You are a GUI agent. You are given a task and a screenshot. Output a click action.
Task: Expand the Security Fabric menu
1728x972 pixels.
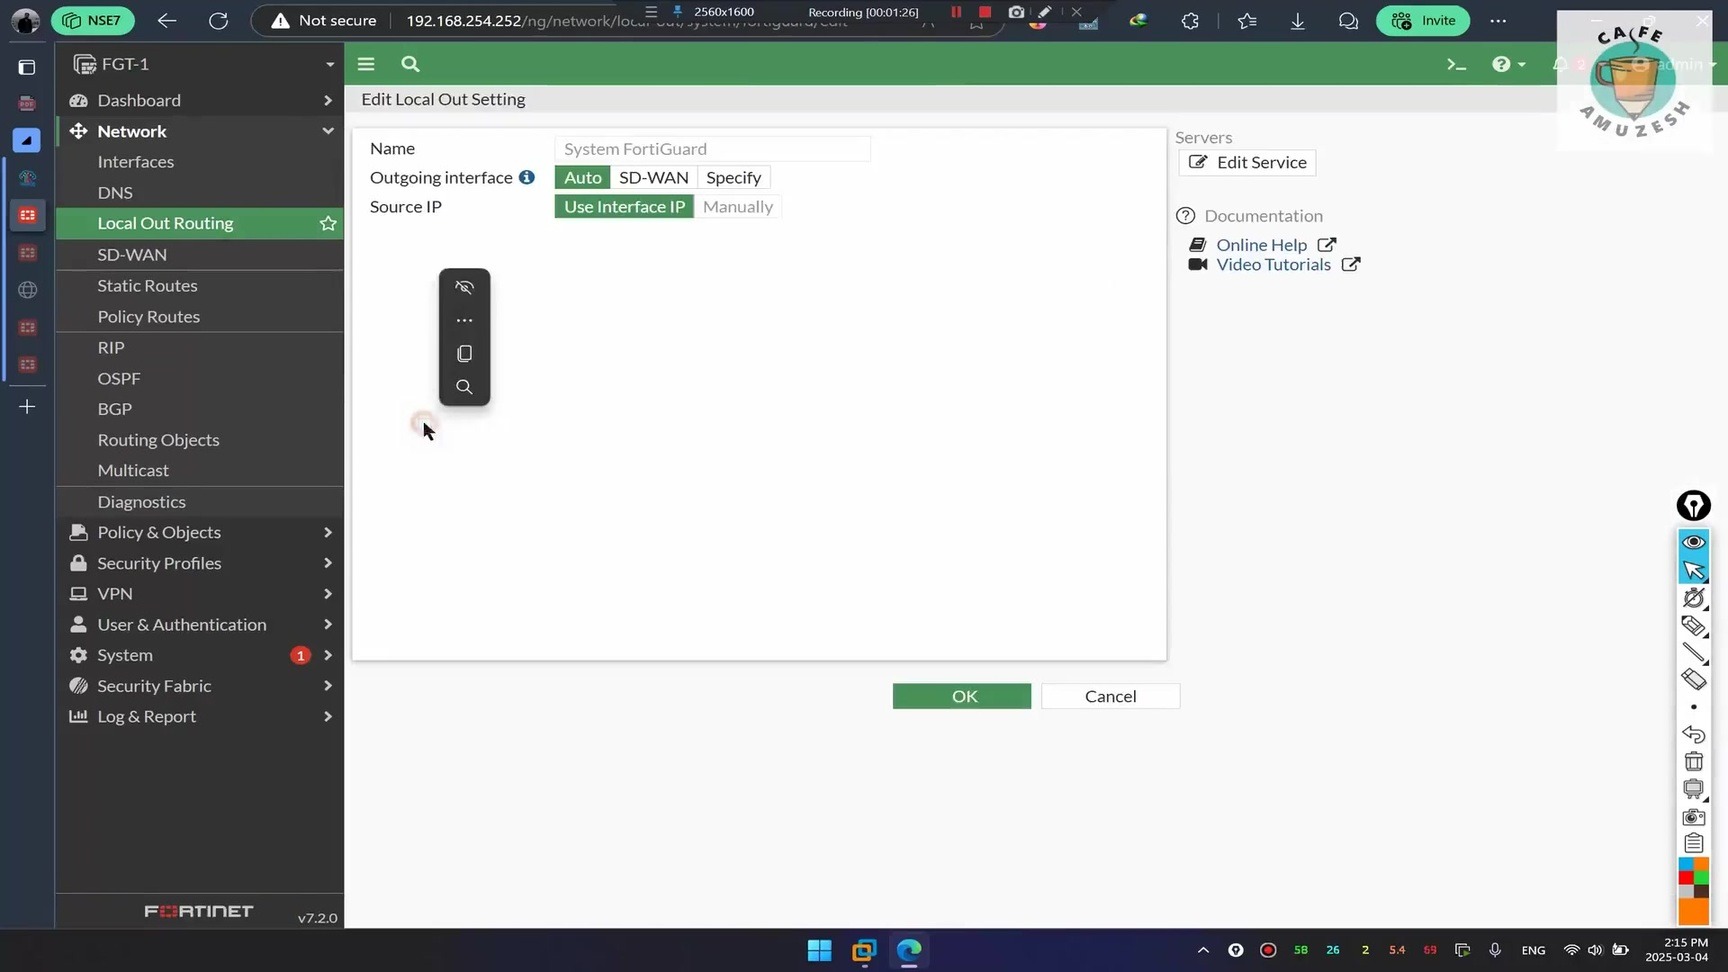200,686
